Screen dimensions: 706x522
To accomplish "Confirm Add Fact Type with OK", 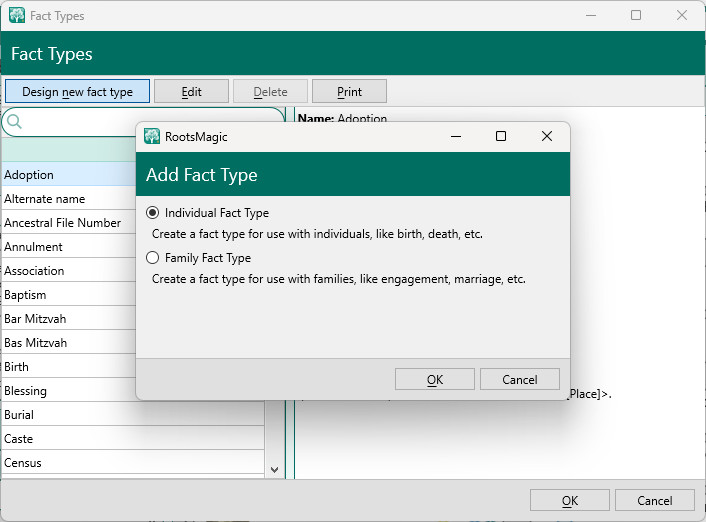I will [x=434, y=379].
